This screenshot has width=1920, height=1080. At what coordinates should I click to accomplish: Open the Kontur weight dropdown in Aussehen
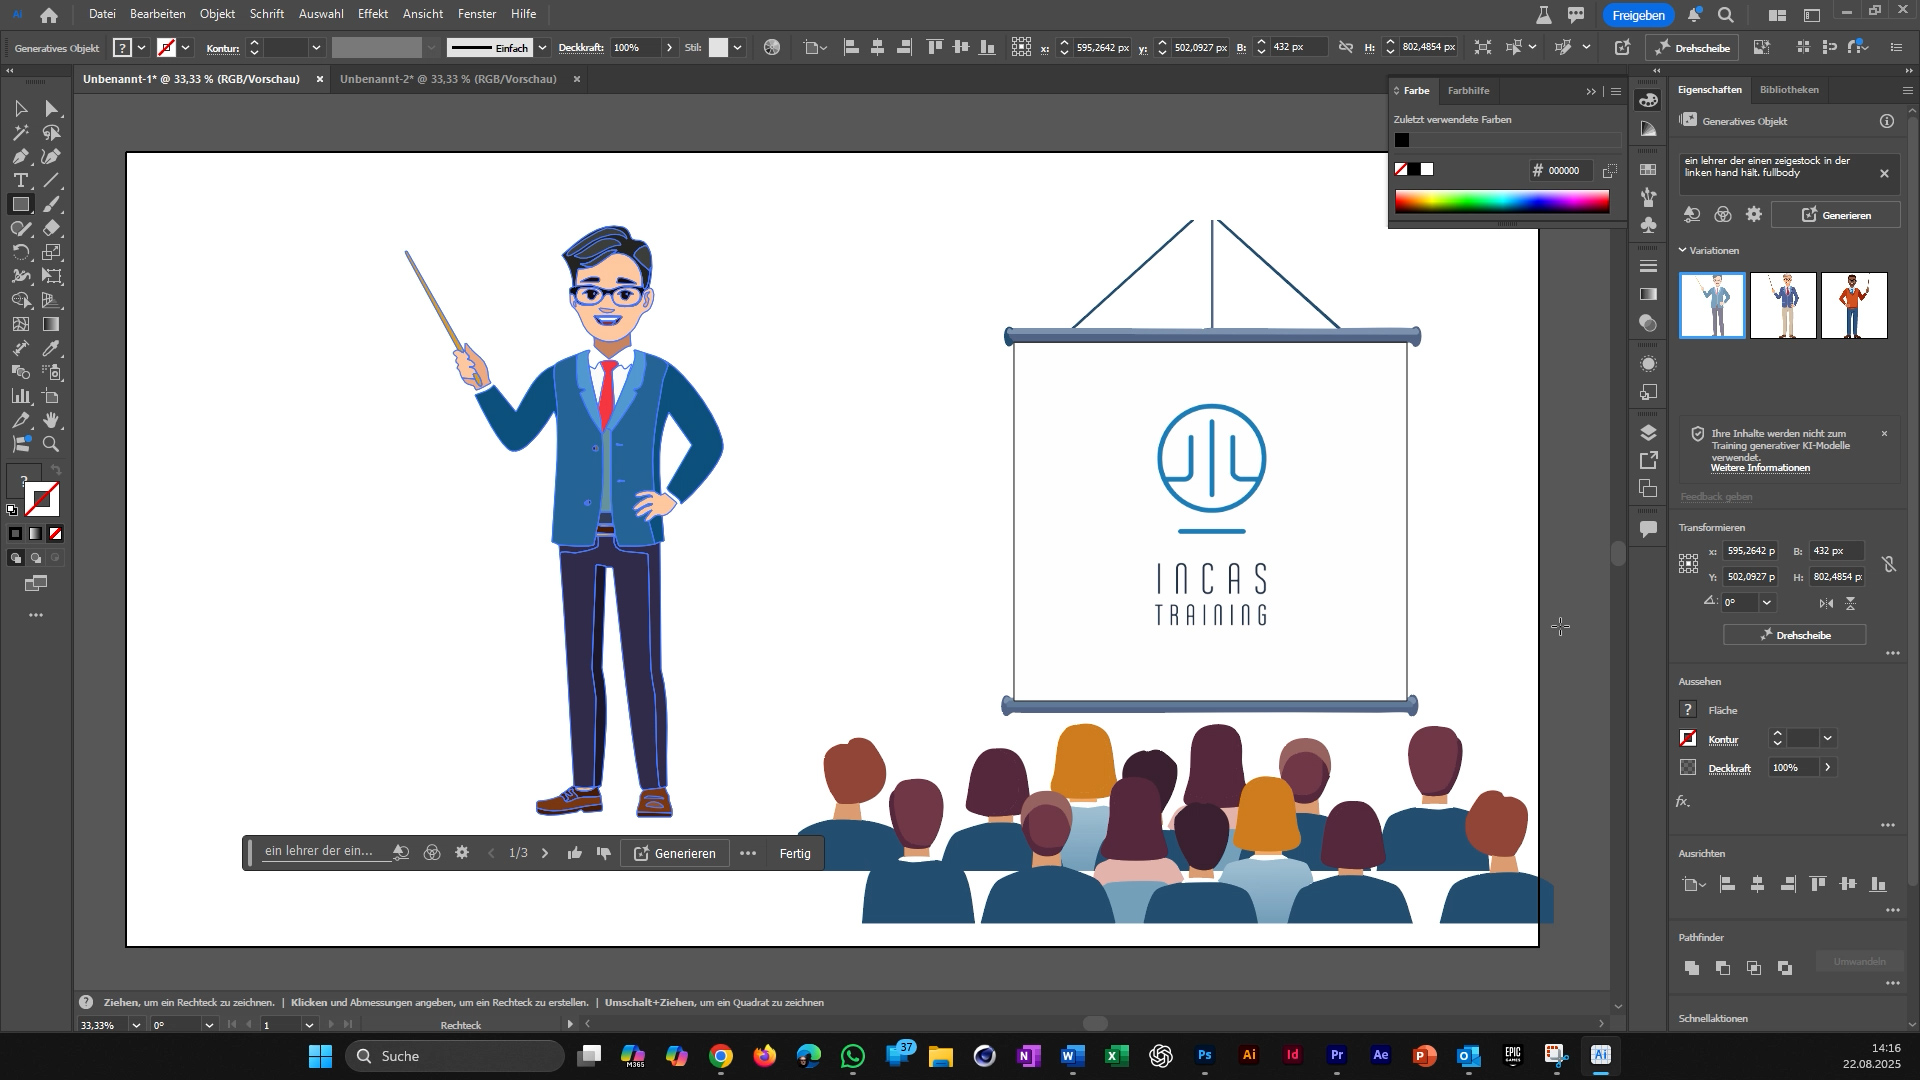point(1827,738)
